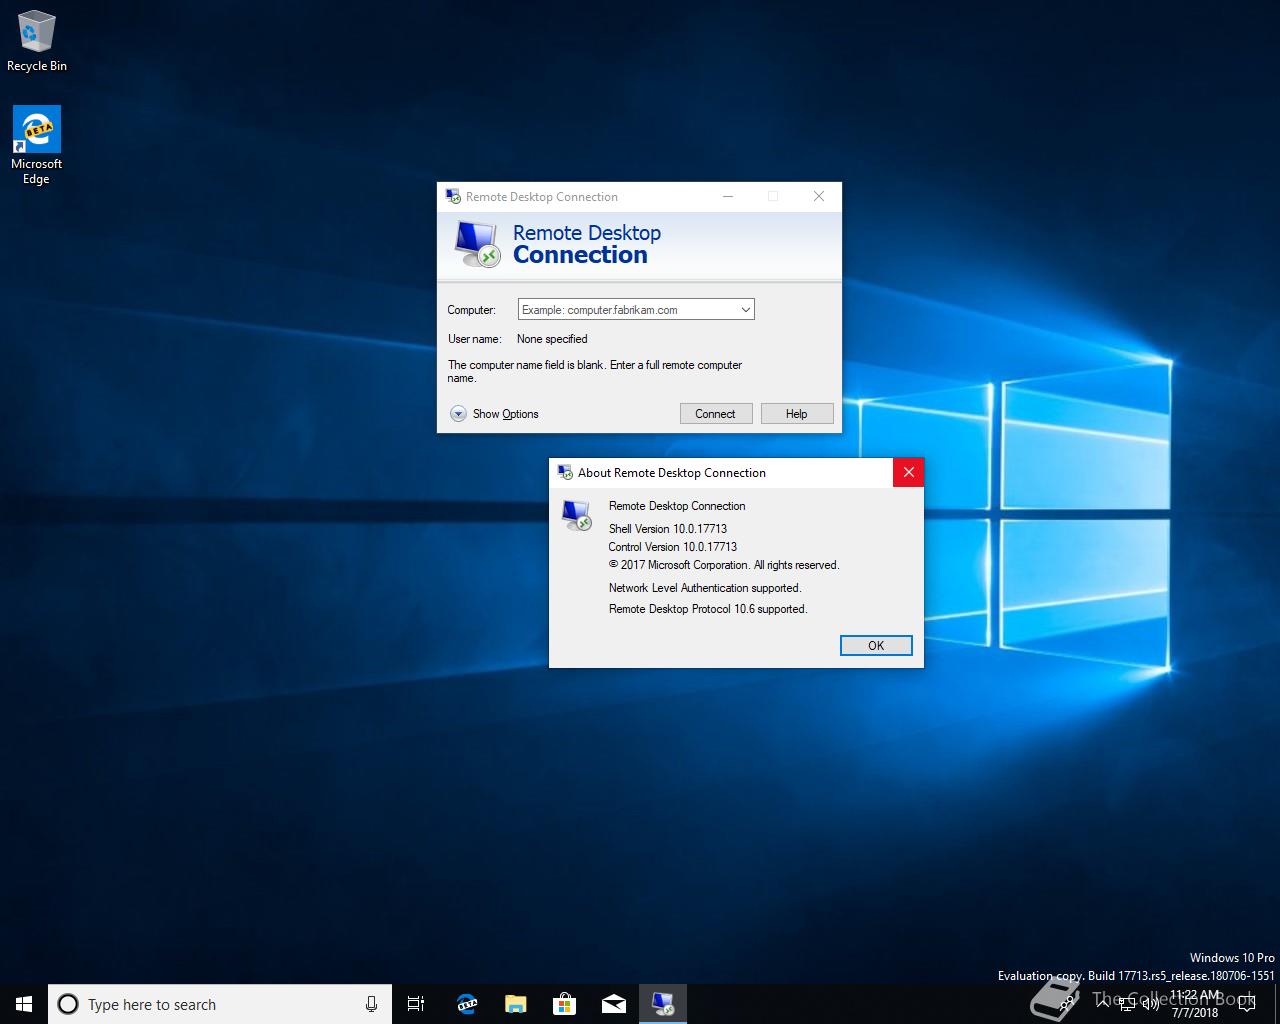Open the People icon in system tray
This screenshot has width=1280, height=1024.
pos(1069,1004)
